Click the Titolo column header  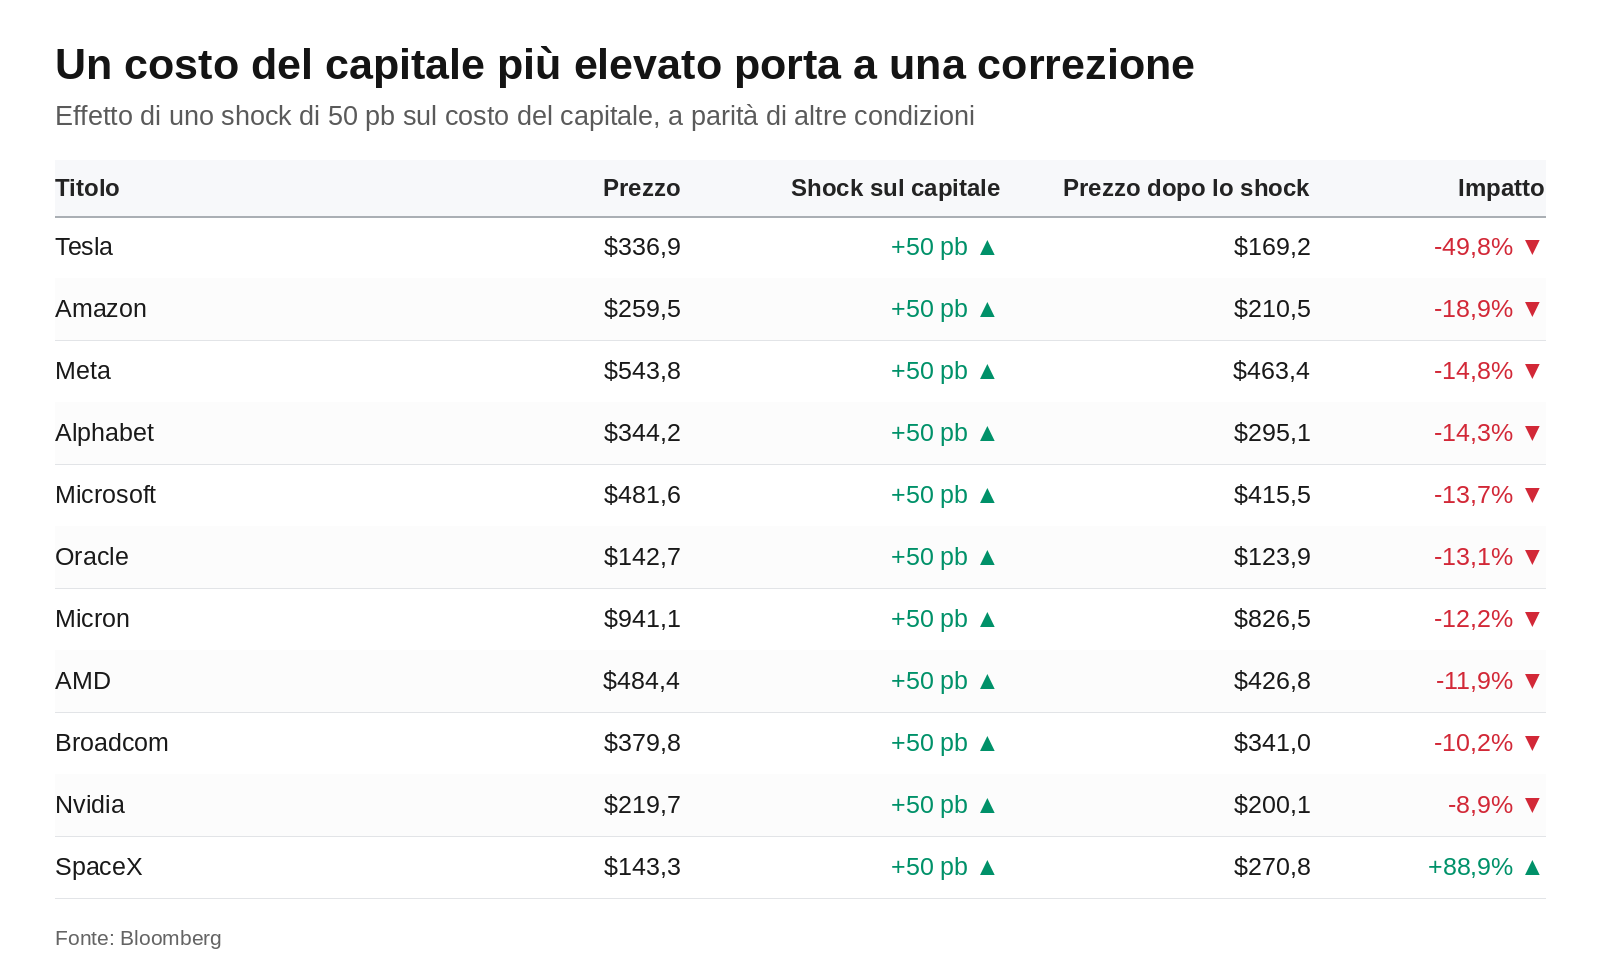coord(87,188)
